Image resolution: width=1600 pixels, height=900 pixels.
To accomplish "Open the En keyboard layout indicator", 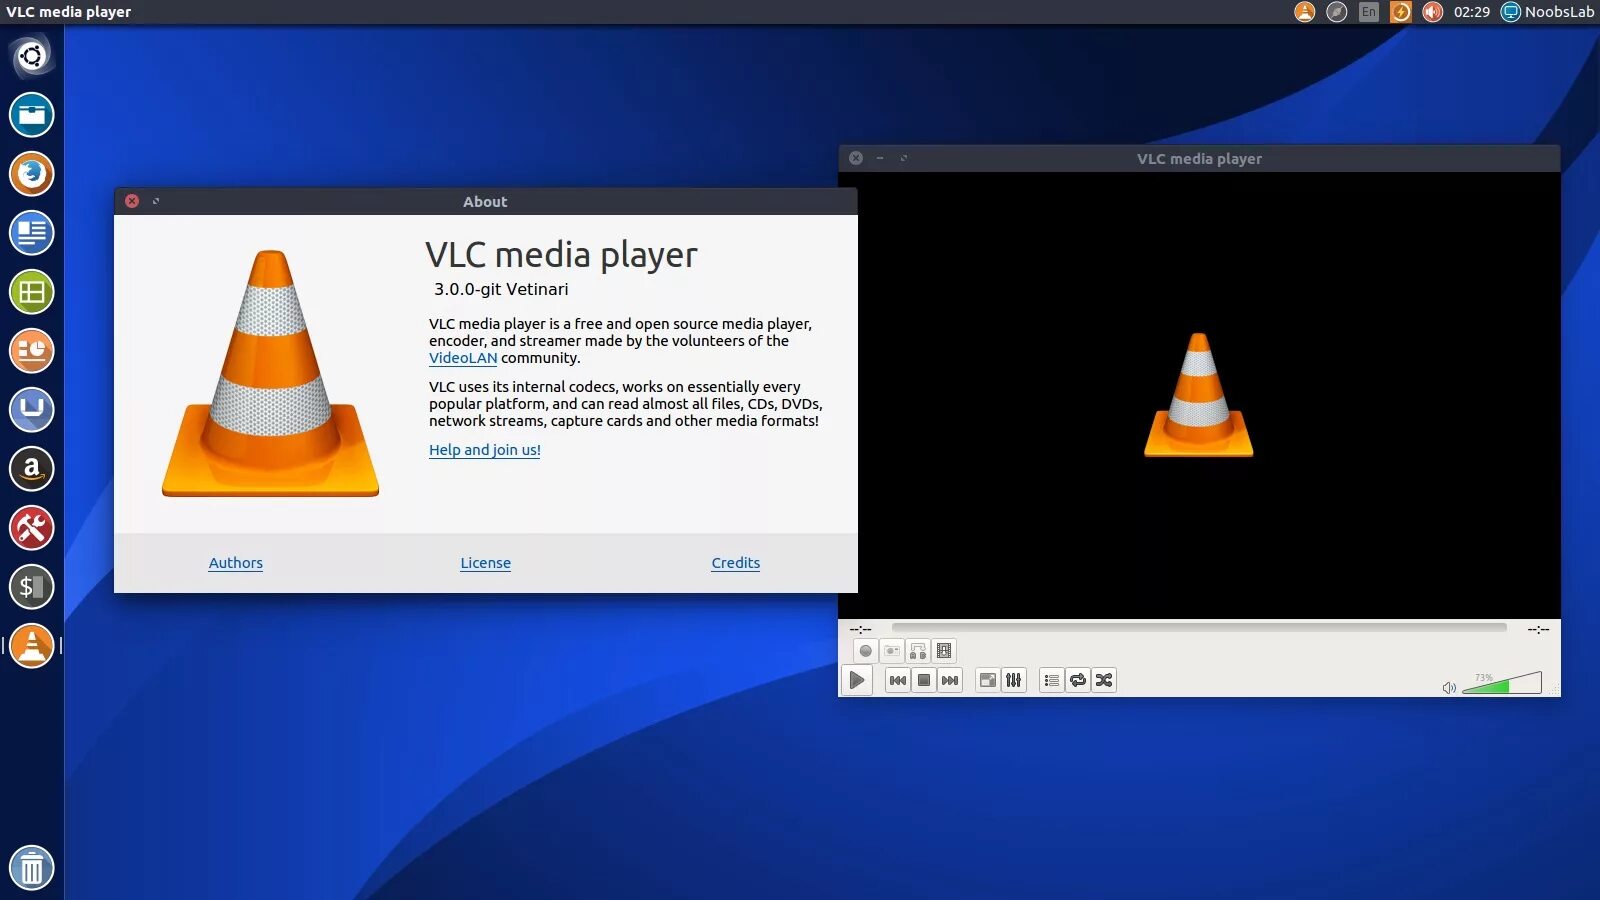I will point(1369,12).
